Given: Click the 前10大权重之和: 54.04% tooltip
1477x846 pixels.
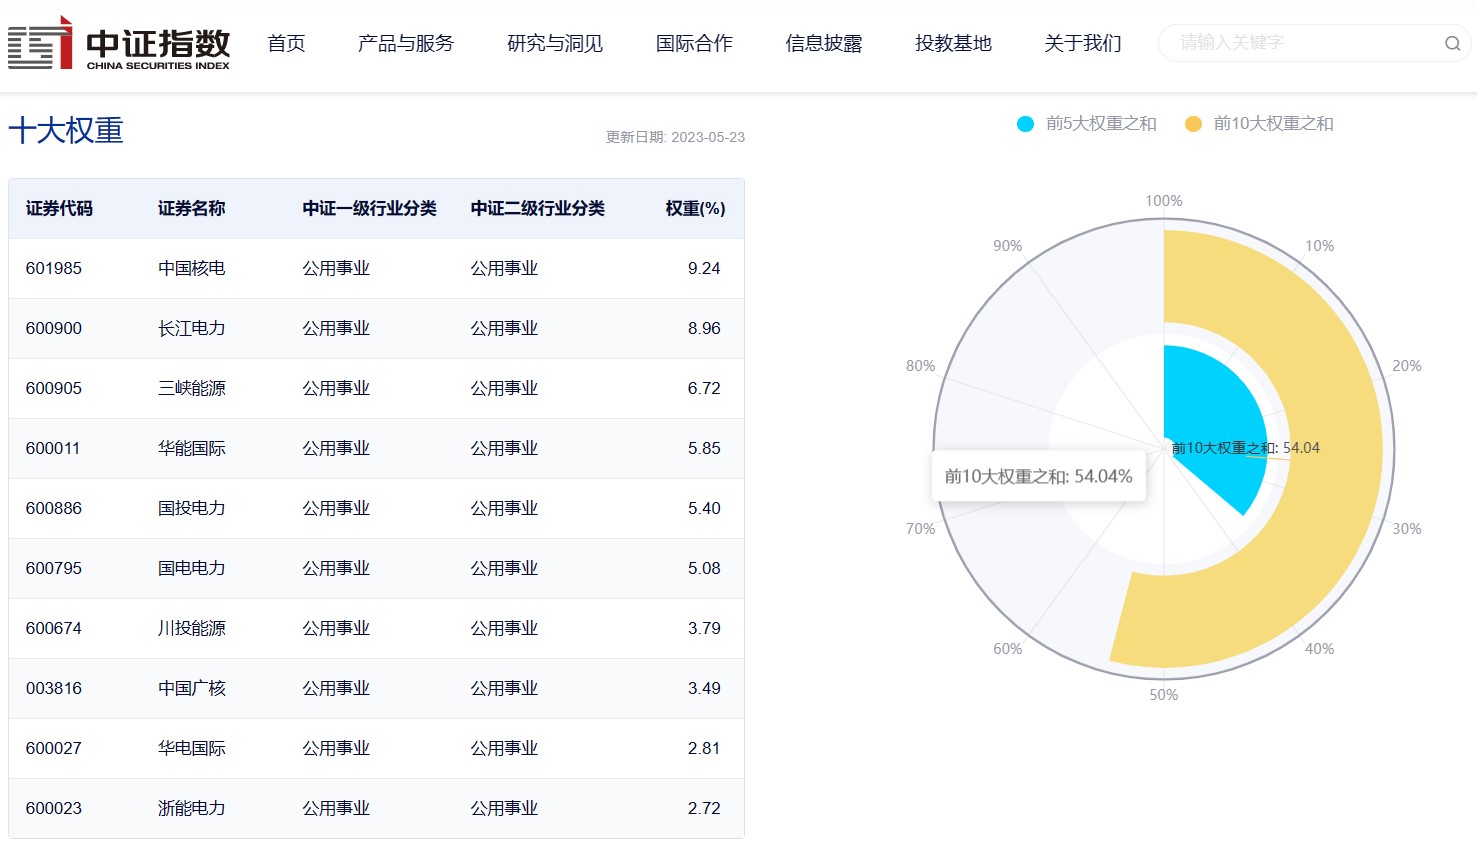Looking at the screenshot, I should pos(1039,477).
